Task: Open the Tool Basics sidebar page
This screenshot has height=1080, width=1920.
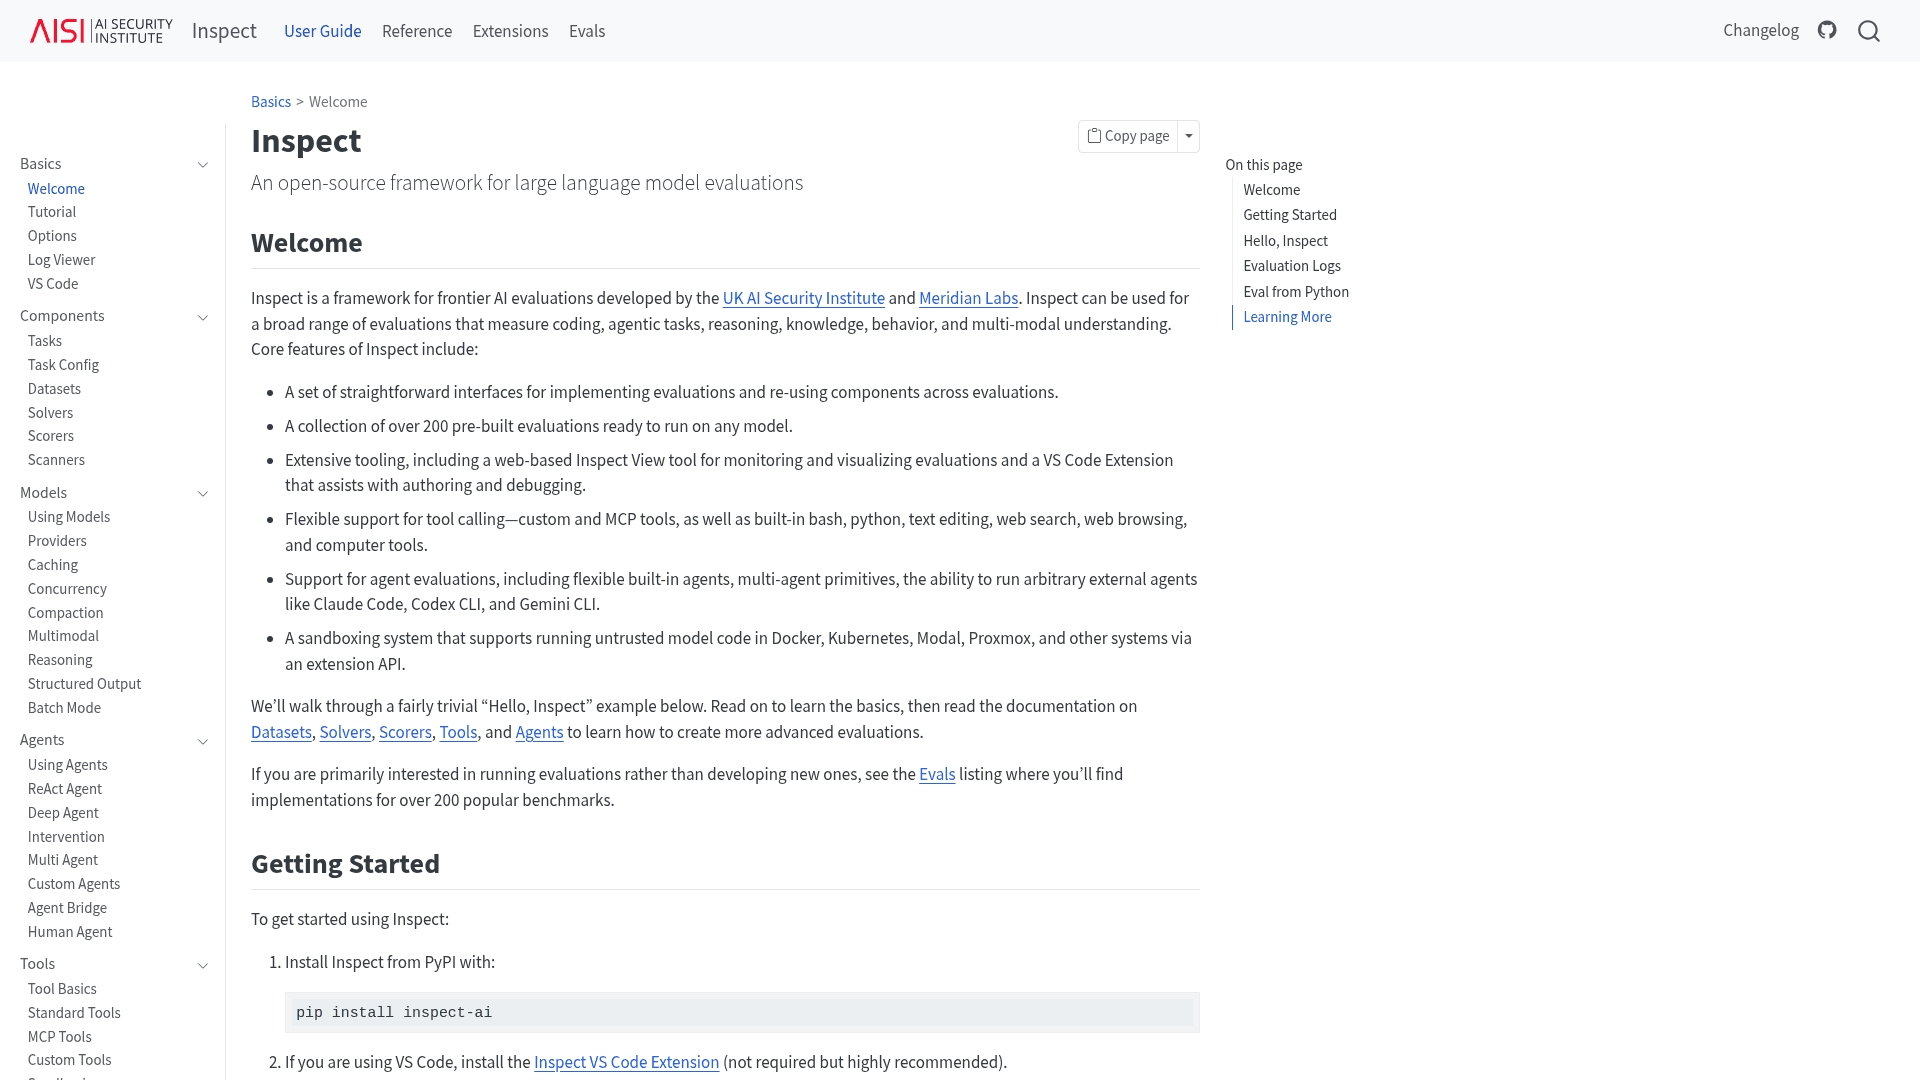Action: click(x=62, y=989)
